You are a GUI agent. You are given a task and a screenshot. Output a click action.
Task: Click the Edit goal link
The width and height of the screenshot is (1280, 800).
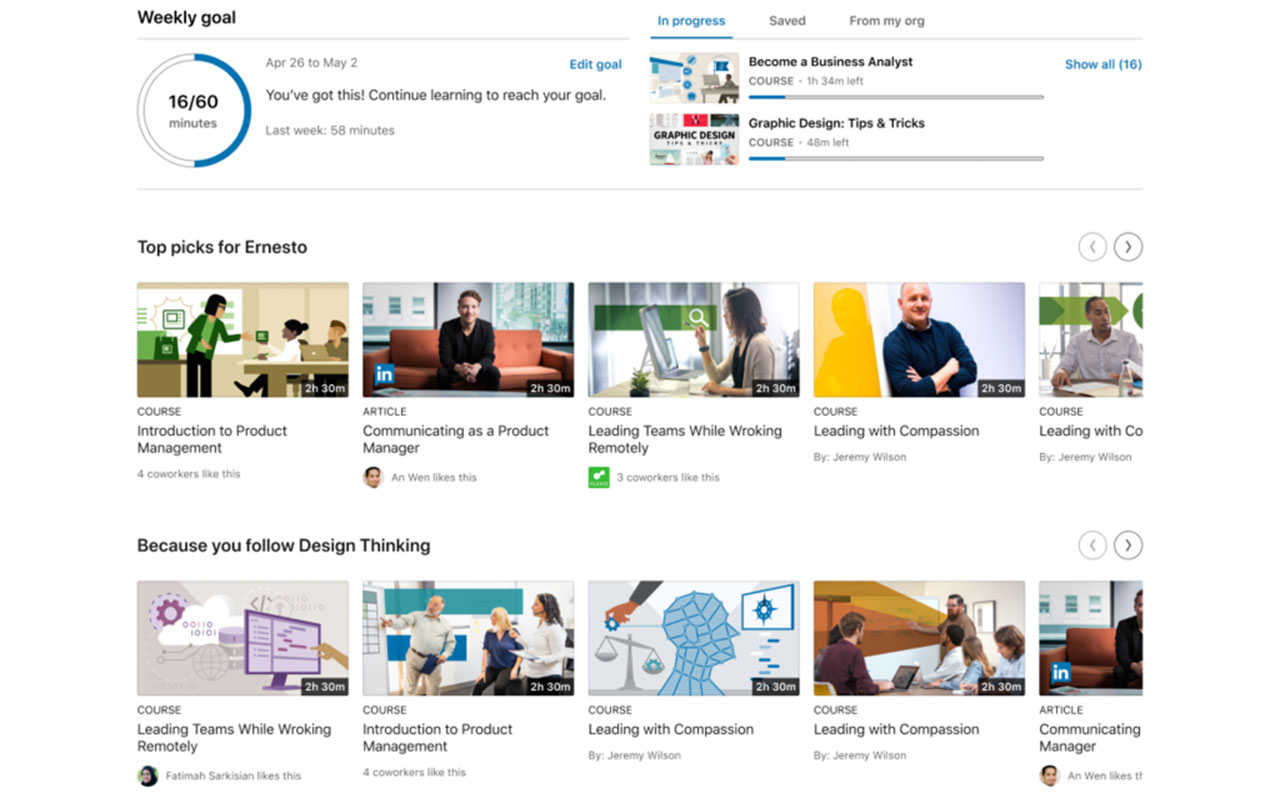click(x=595, y=63)
